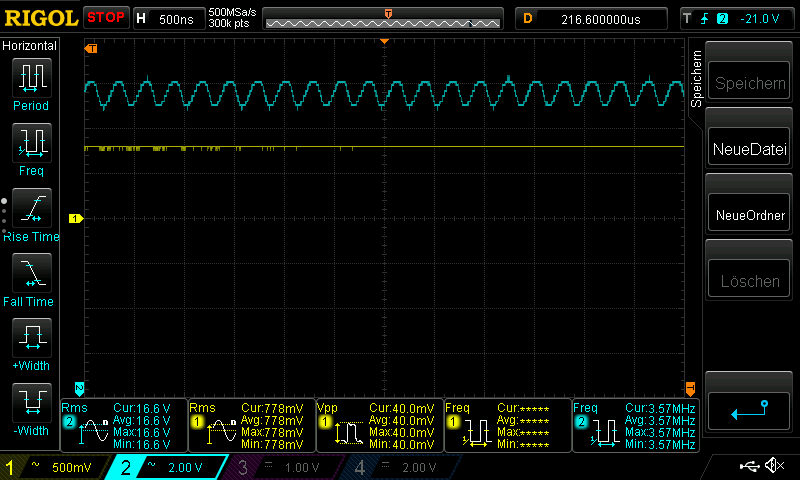Click the waveform memory overview bar
The width and height of the screenshot is (800, 480).
(x=383, y=19)
